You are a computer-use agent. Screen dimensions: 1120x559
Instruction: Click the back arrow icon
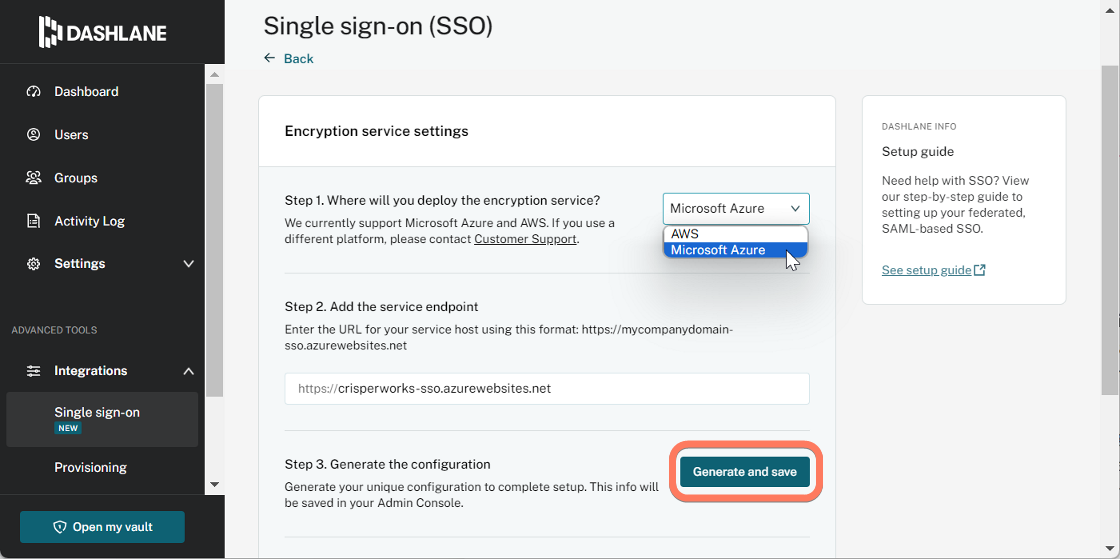[x=269, y=58]
